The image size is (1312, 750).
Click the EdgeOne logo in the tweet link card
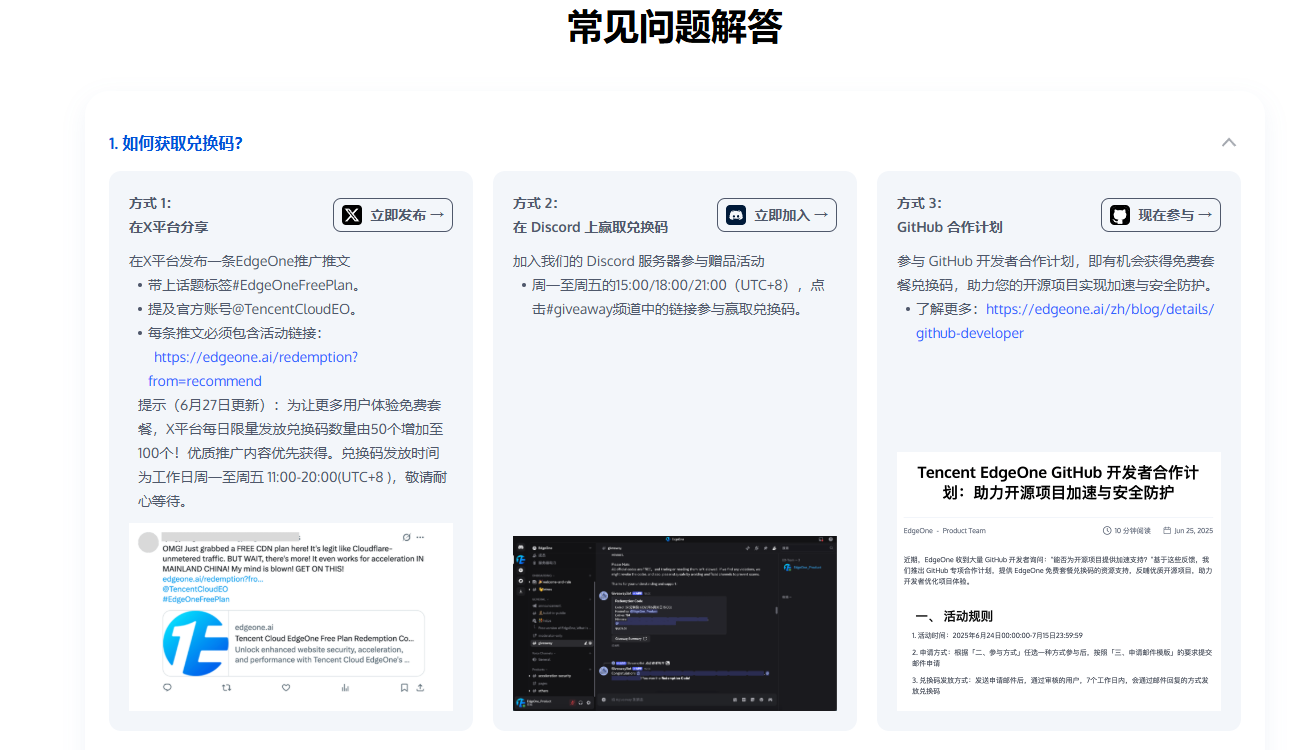[x=195, y=644]
